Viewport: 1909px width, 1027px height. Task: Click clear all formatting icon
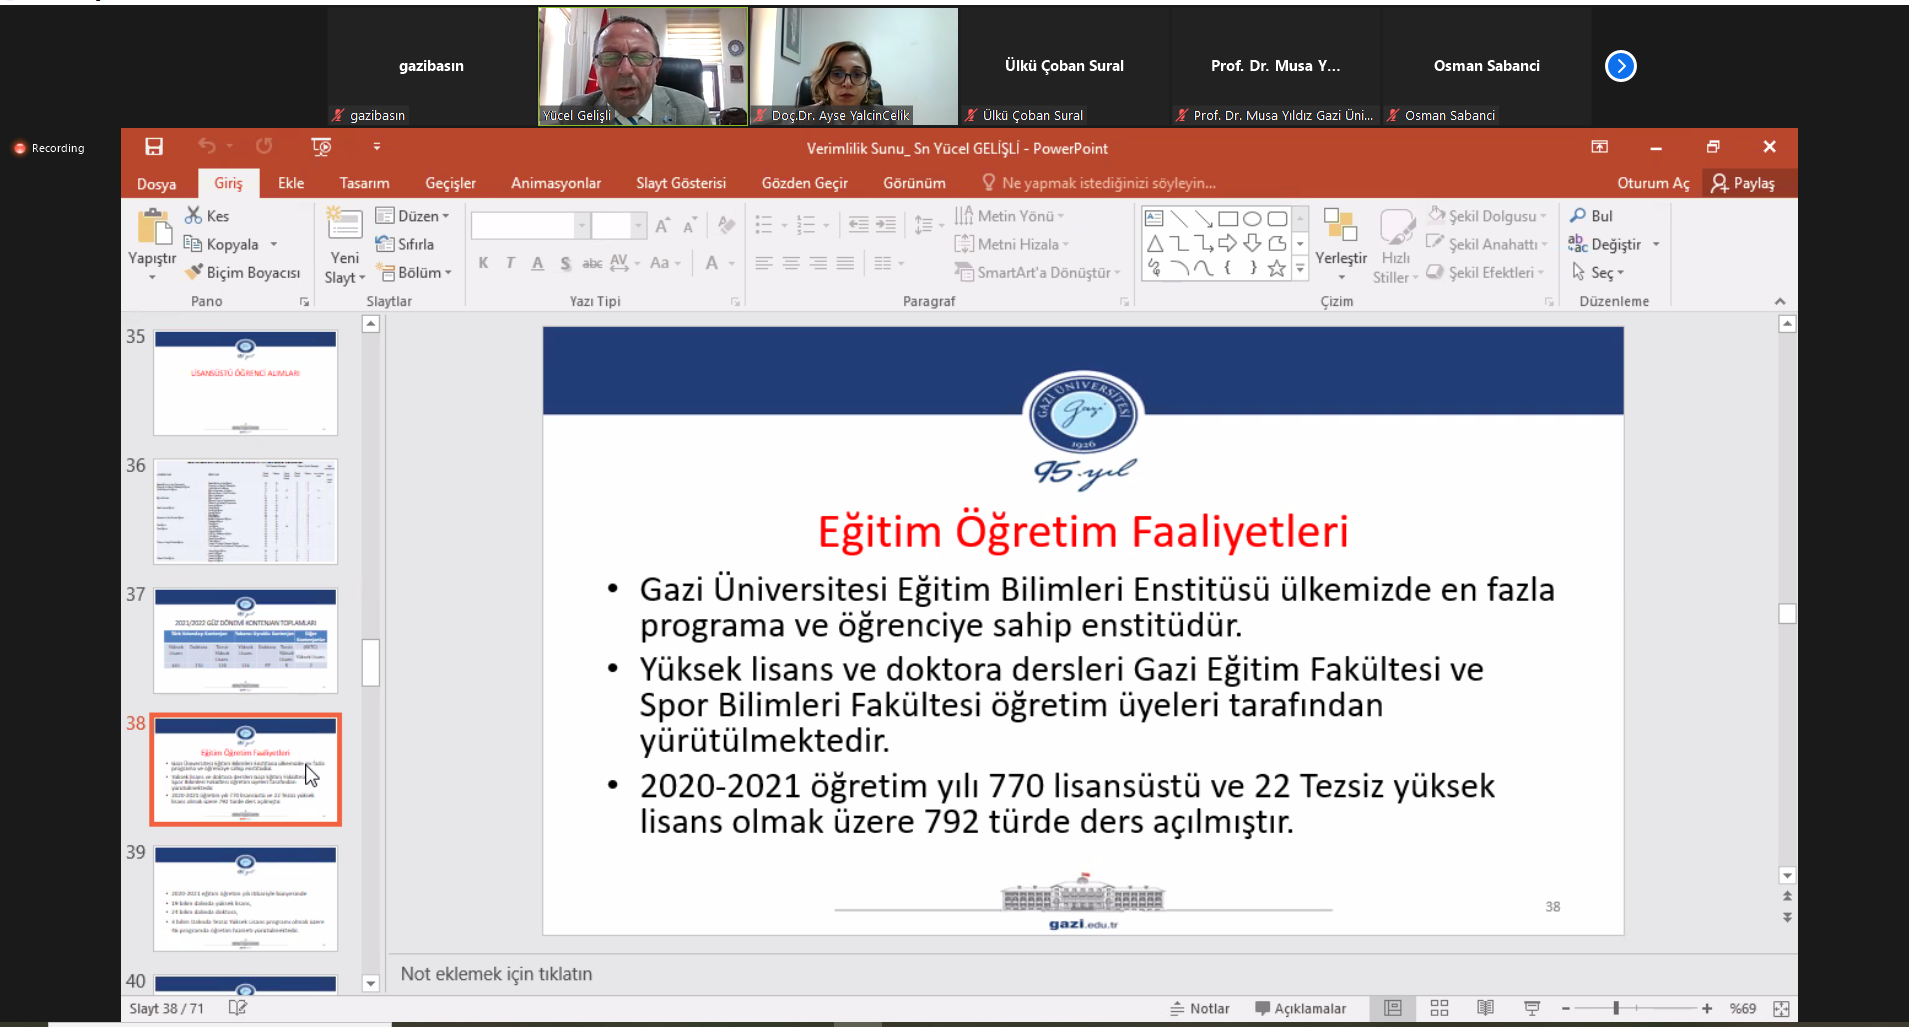tap(727, 226)
